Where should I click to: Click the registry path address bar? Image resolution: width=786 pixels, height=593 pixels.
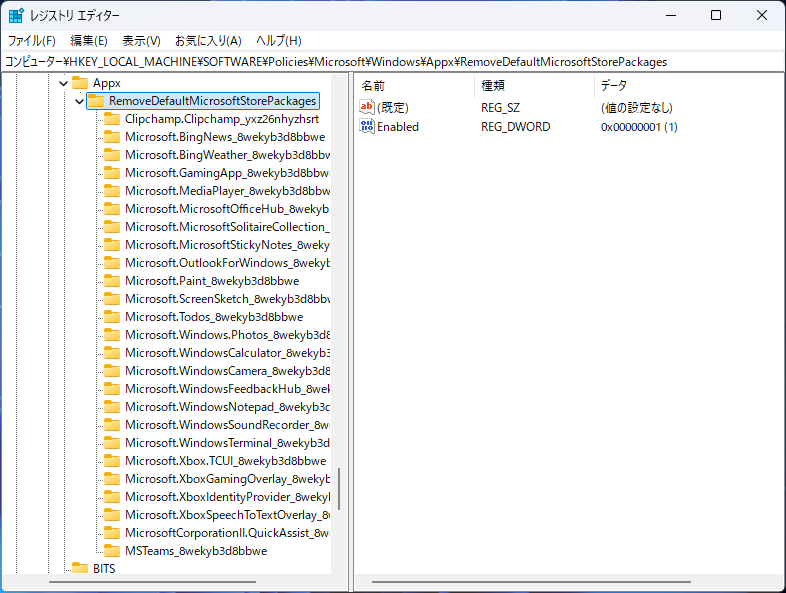pyautogui.click(x=393, y=62)
